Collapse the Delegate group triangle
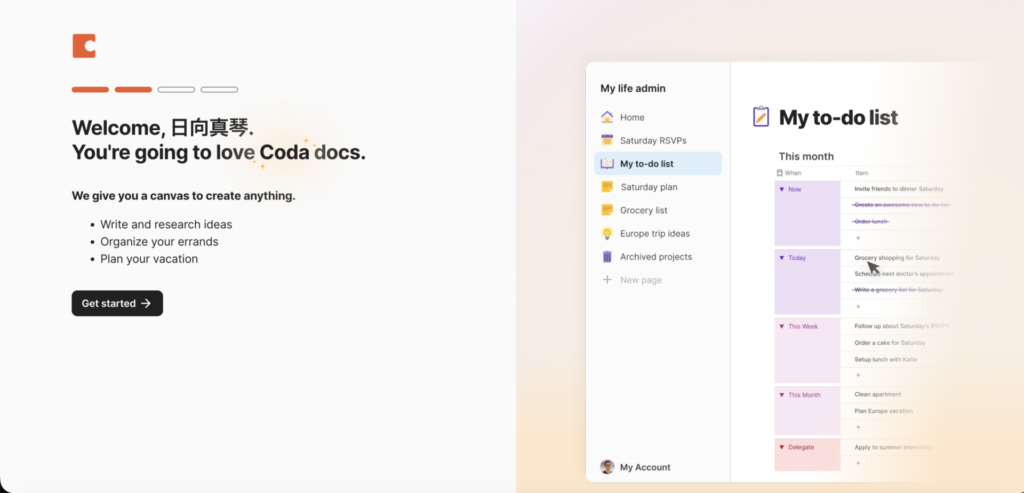 click(x=781, y=447)
